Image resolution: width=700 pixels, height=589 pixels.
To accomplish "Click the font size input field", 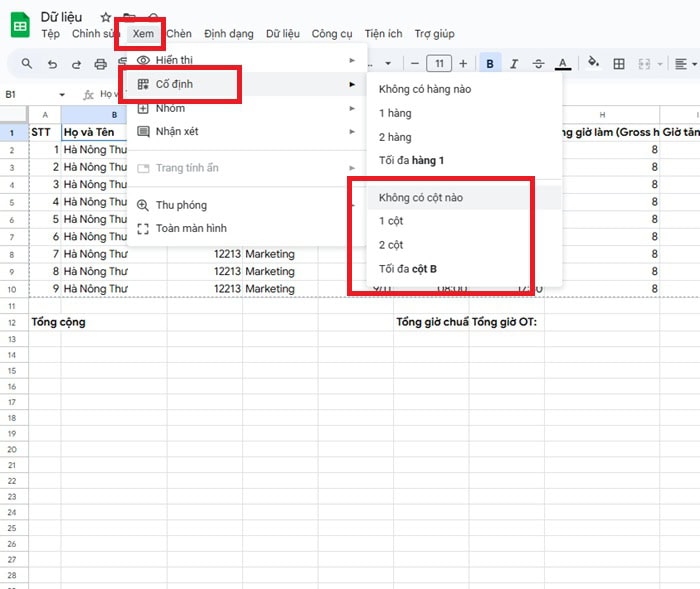I will click(x=438, y=64).
